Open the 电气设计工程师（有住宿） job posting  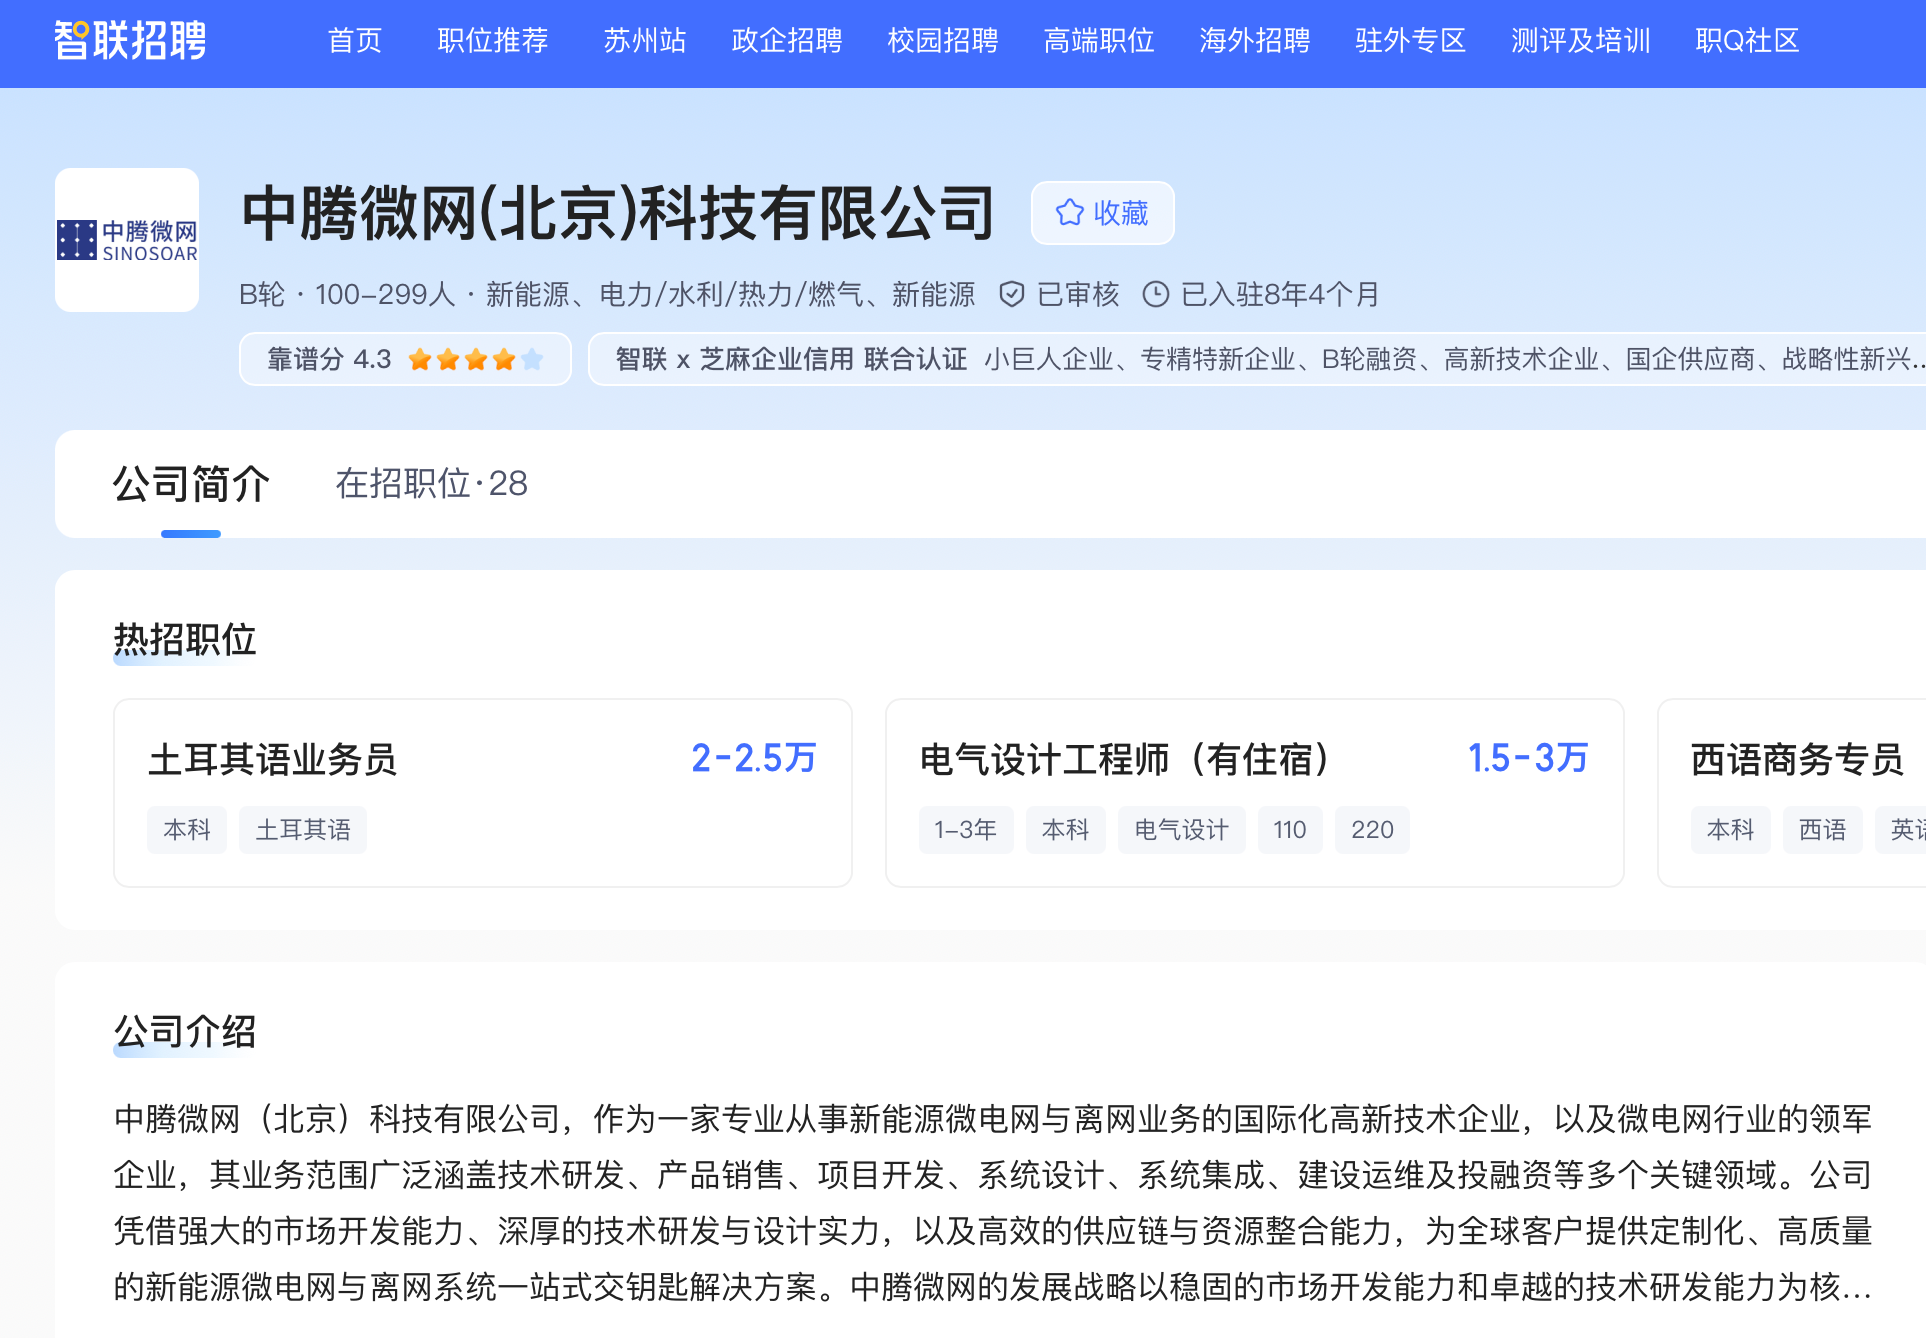pos(1124,759)
